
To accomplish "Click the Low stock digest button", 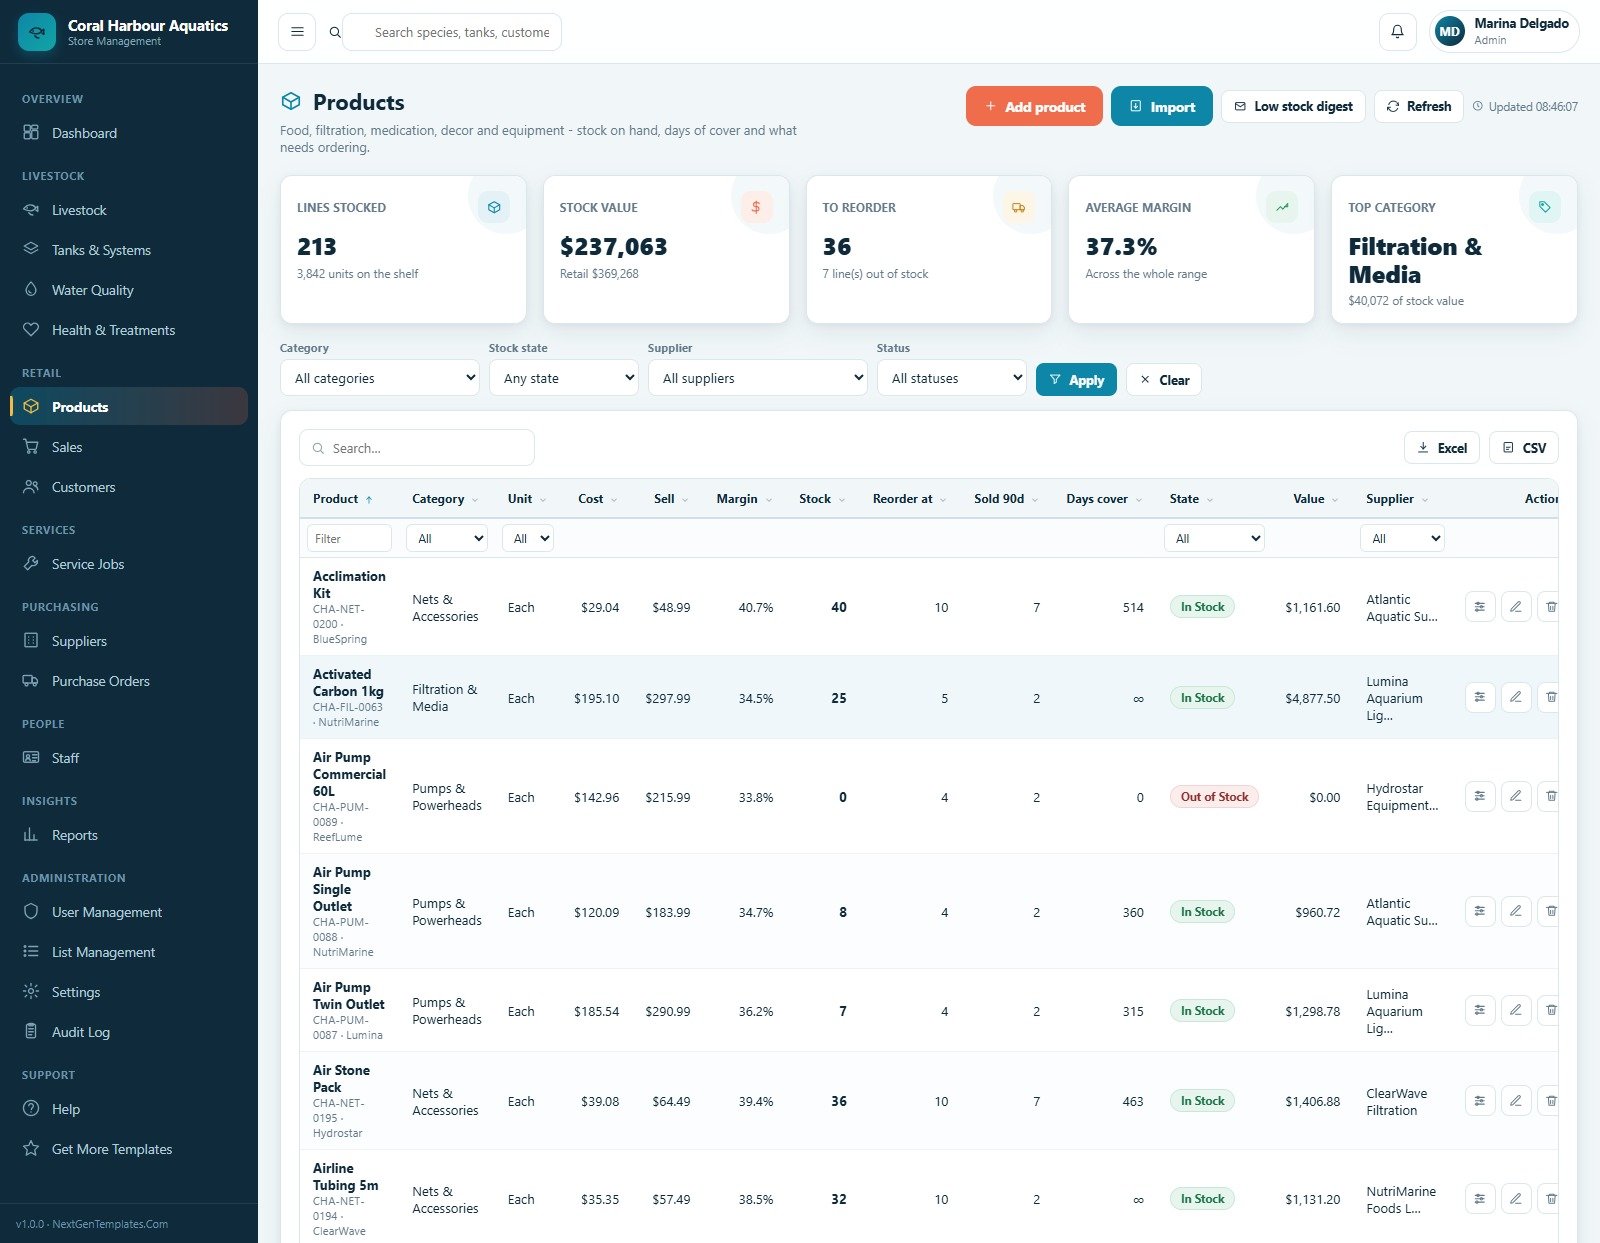I will 1293,106.
